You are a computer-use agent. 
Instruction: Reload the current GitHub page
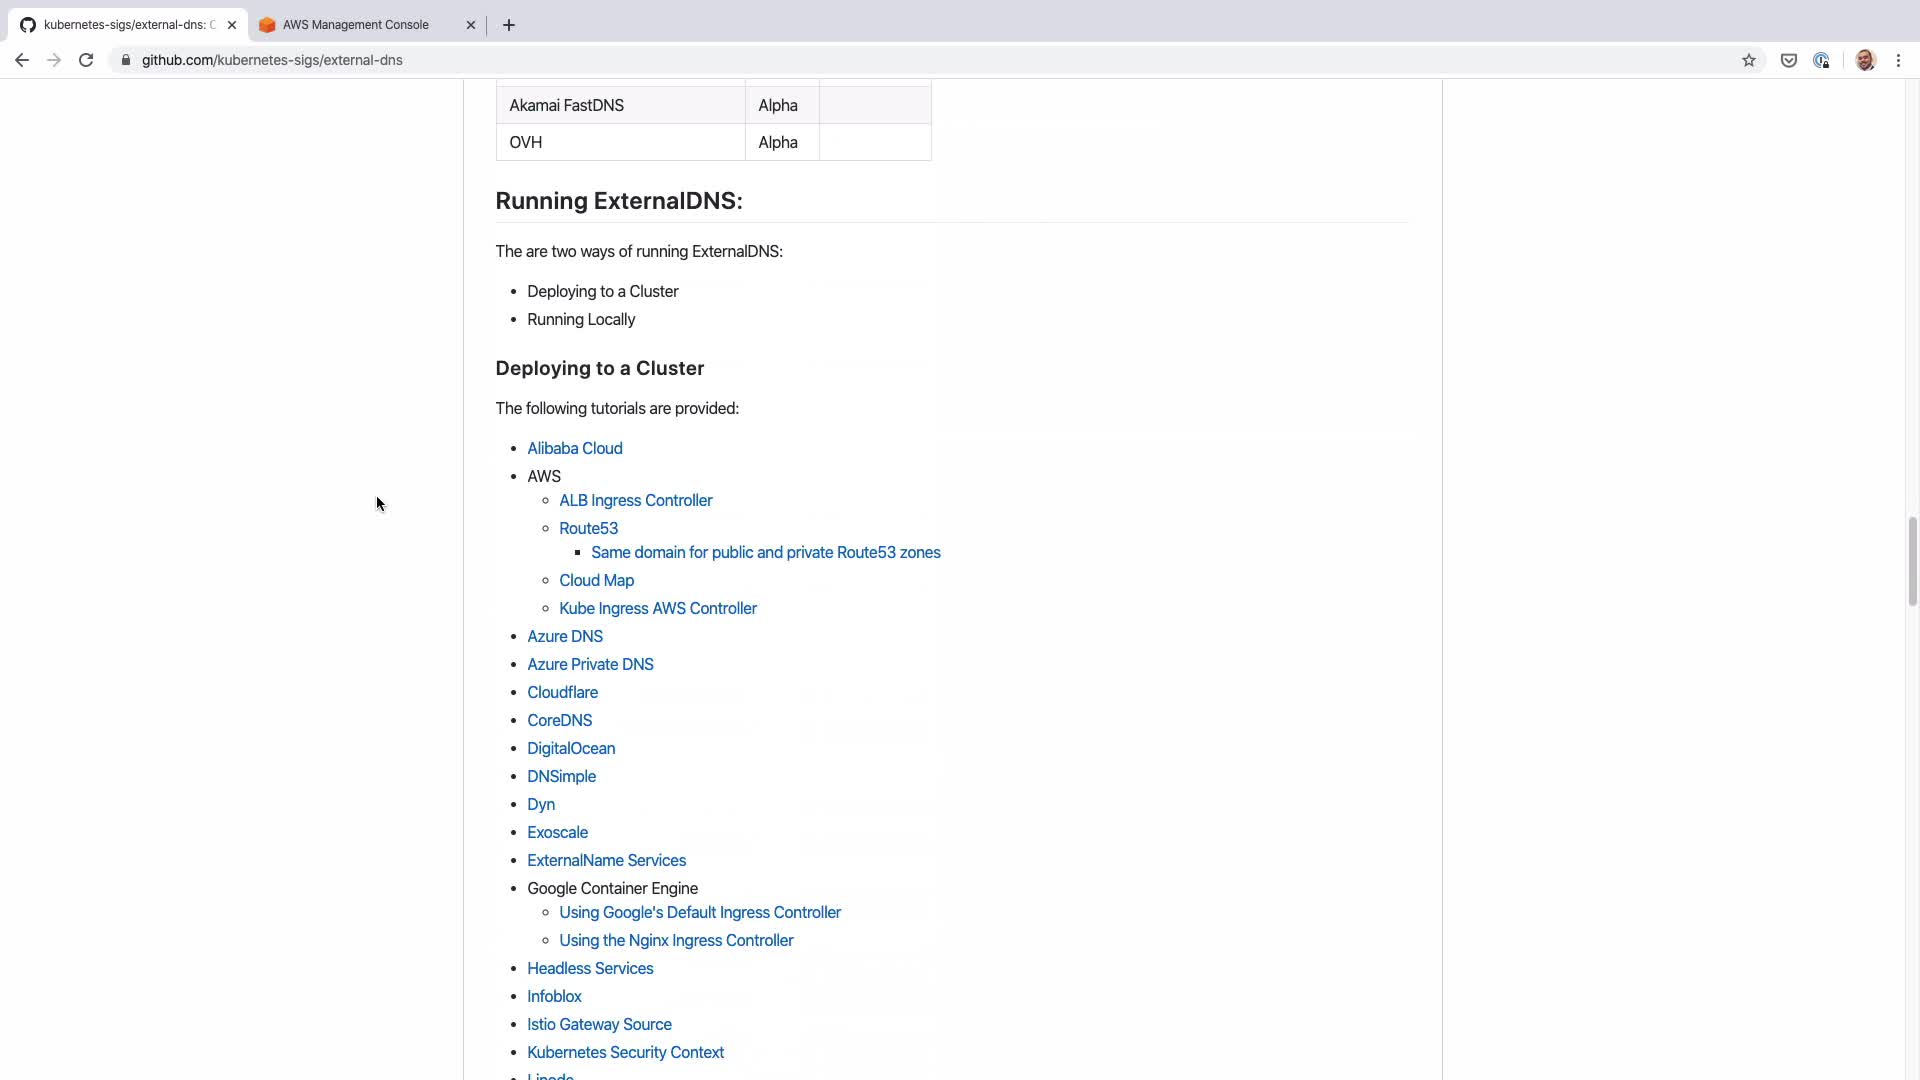[x=86, y=60]
